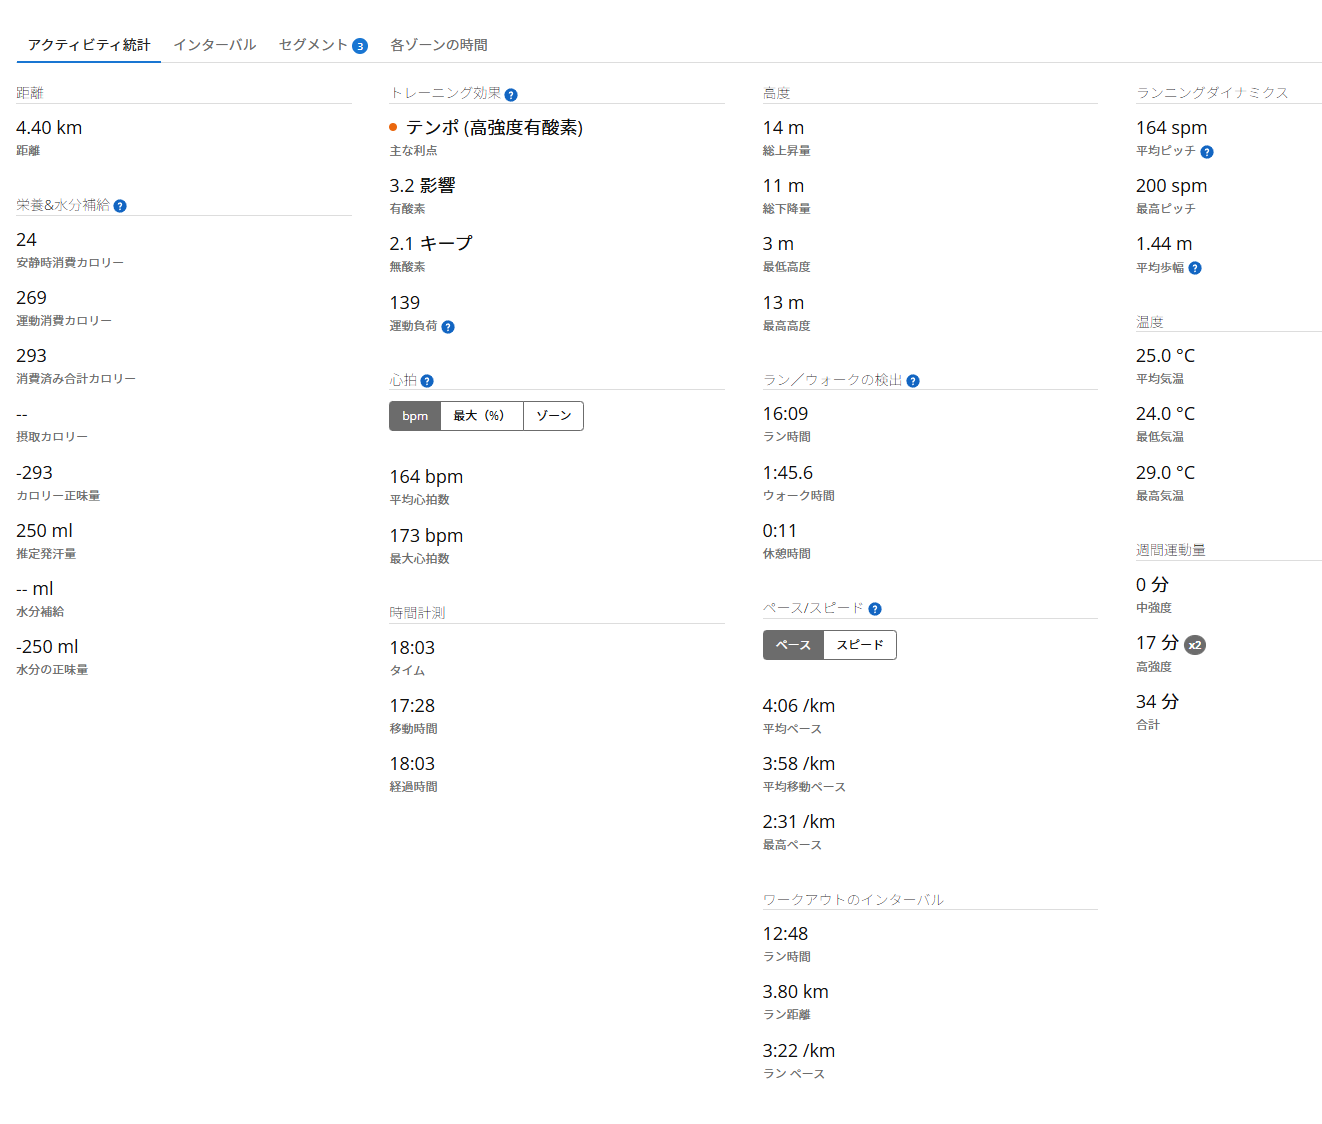The image size is (1322, 1124).
Task: Select the ペース display option
Action: (793, 645)
